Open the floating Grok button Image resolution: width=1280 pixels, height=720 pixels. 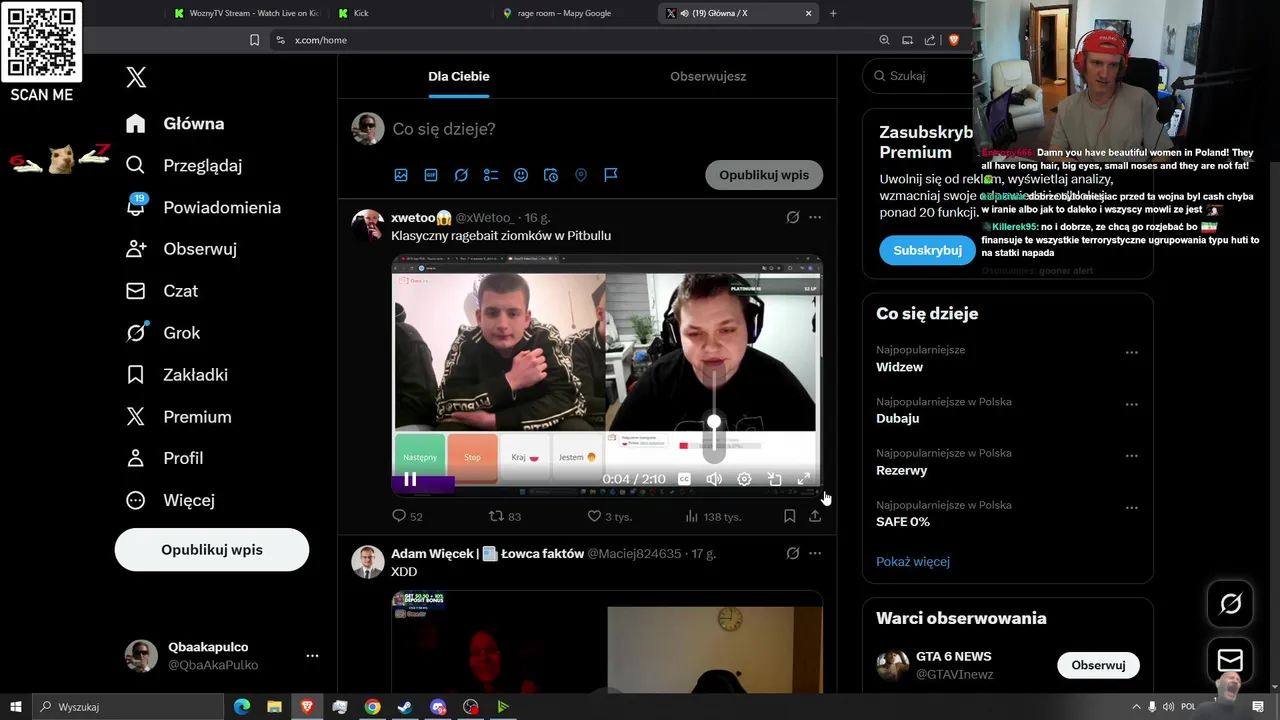click(x=1231, y=603)
